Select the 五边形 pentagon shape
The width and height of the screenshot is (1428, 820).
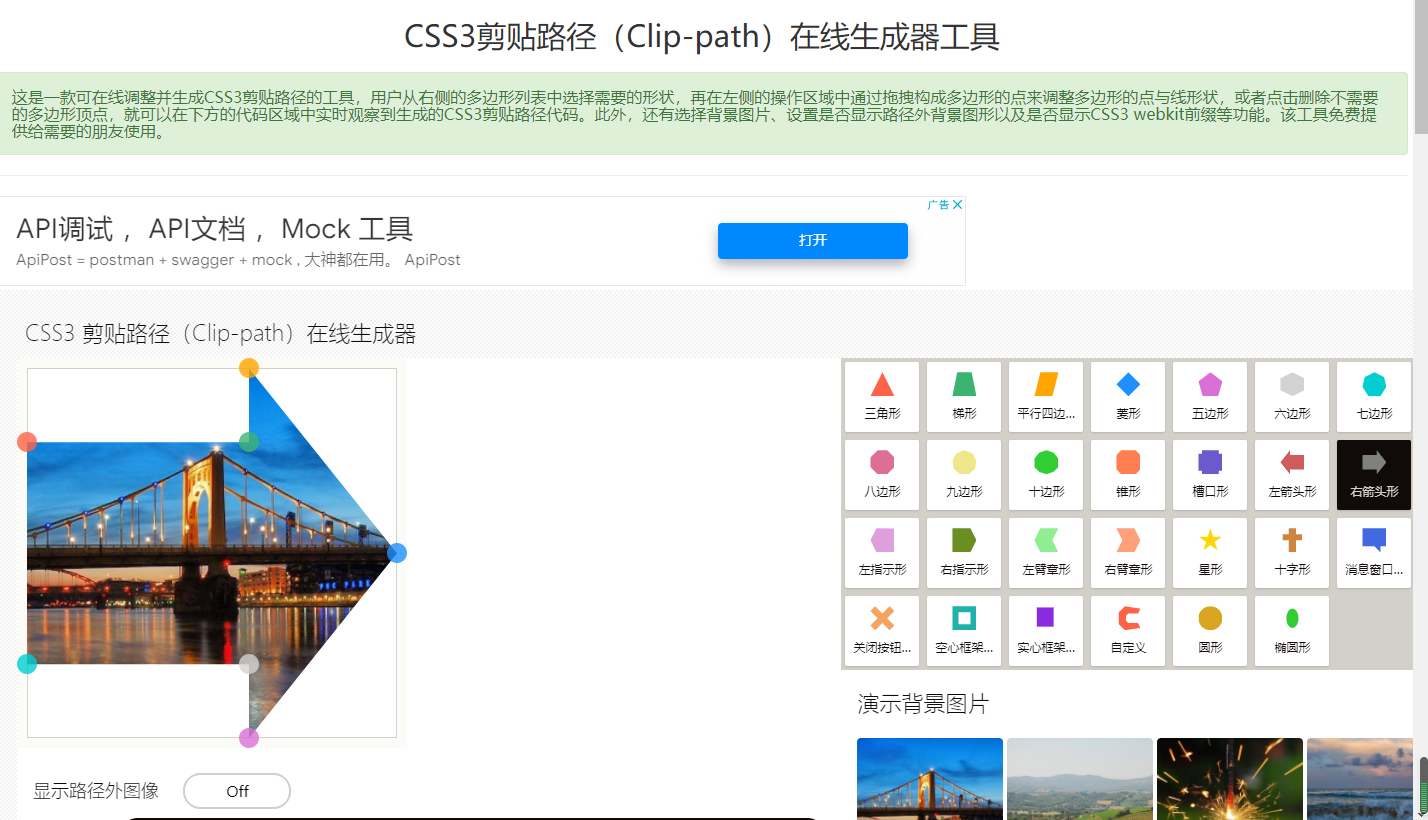(1209, 396)
